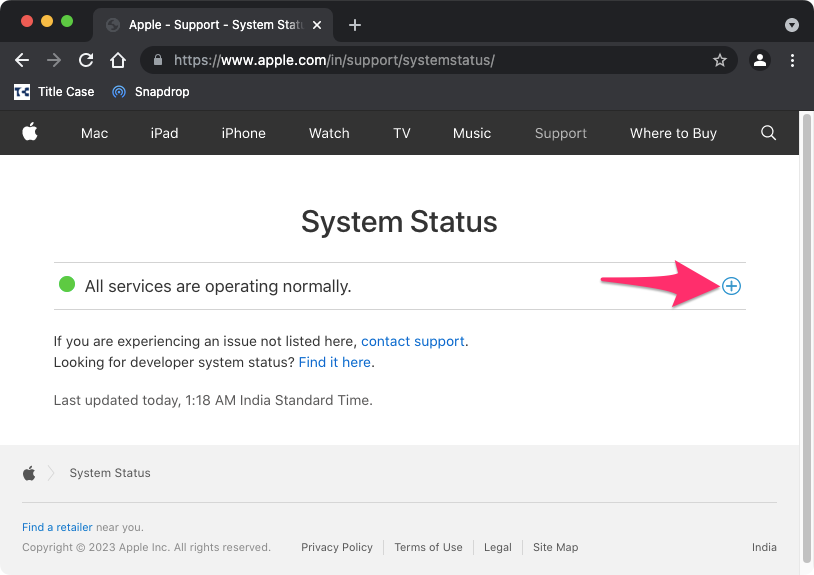
Task: Open the Privacy Policy footer link
Action: (337, 547)
